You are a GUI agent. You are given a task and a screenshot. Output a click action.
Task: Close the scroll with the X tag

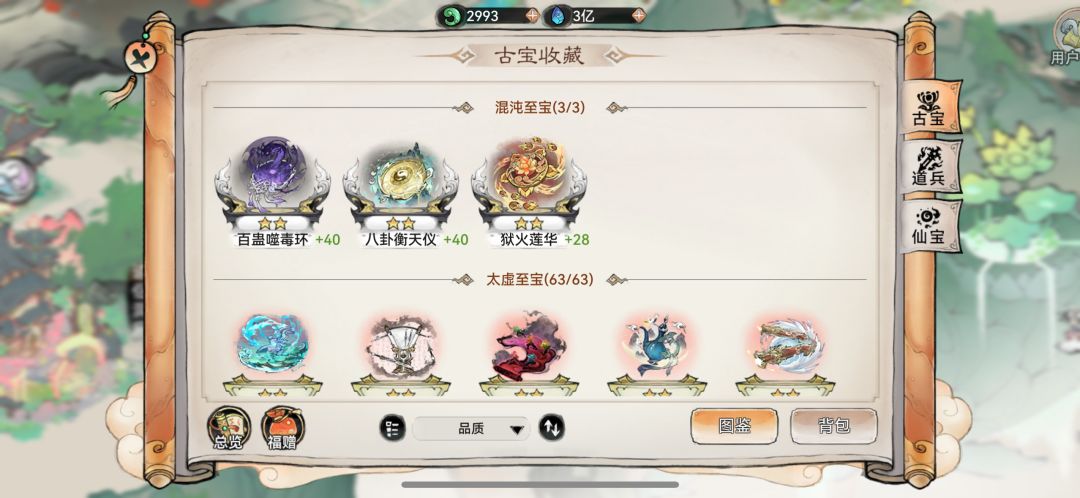pyautogui.click(x=141, y=57)
